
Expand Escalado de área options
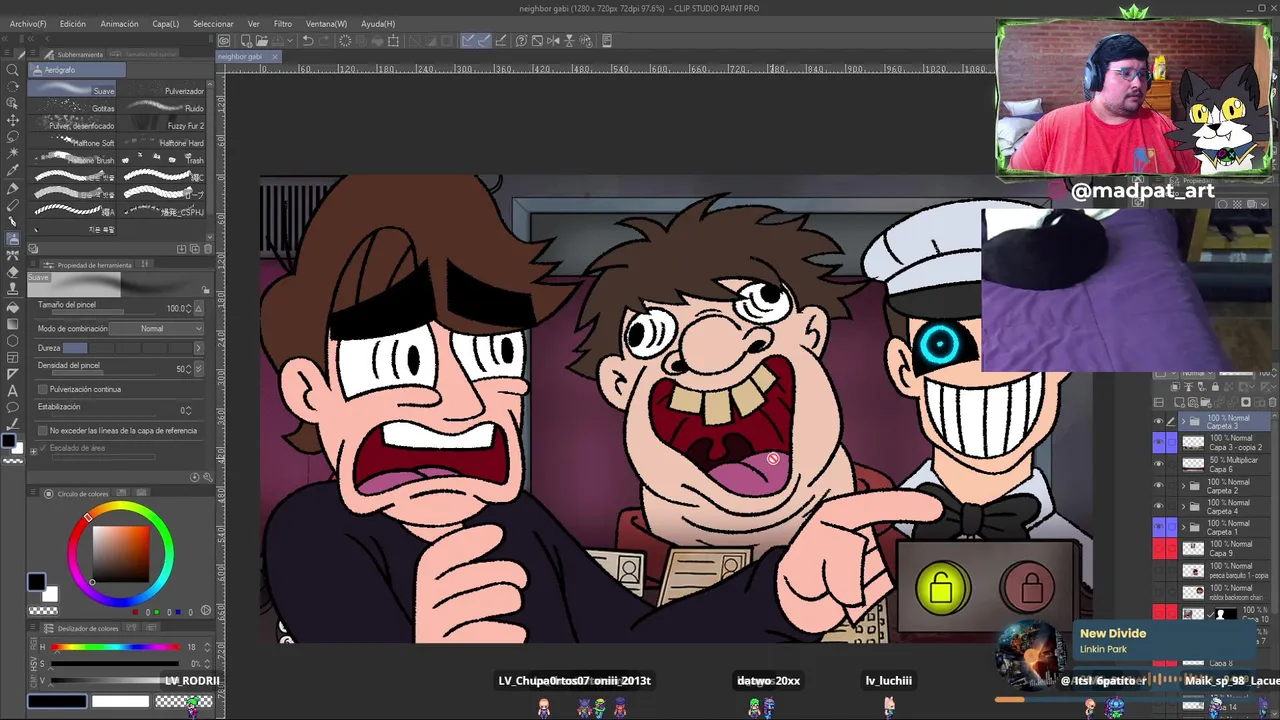[x=33, y=450]
